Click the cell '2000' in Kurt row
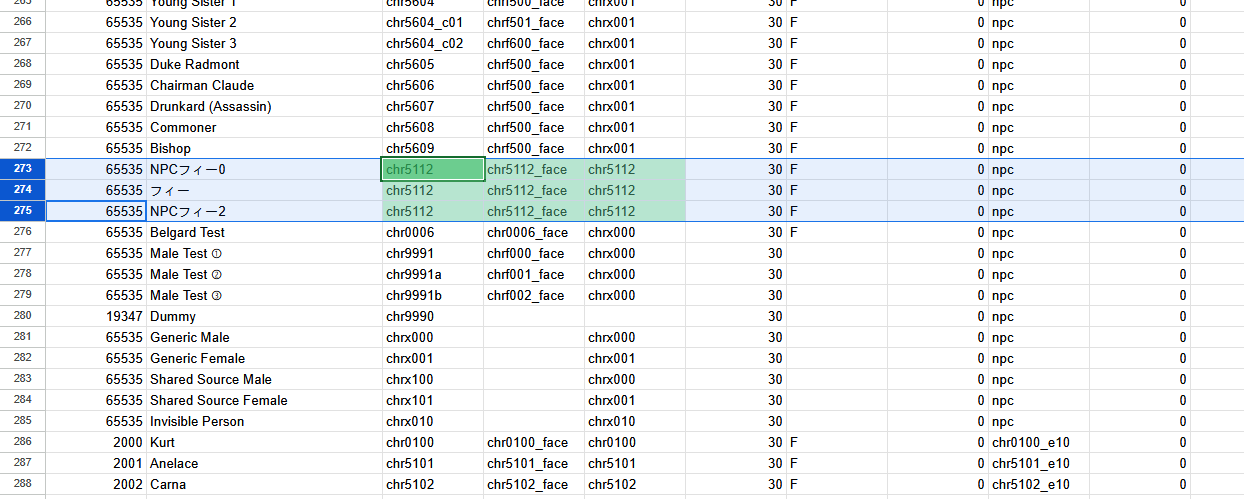1244x499 pixels. click(x=97, y=442)
